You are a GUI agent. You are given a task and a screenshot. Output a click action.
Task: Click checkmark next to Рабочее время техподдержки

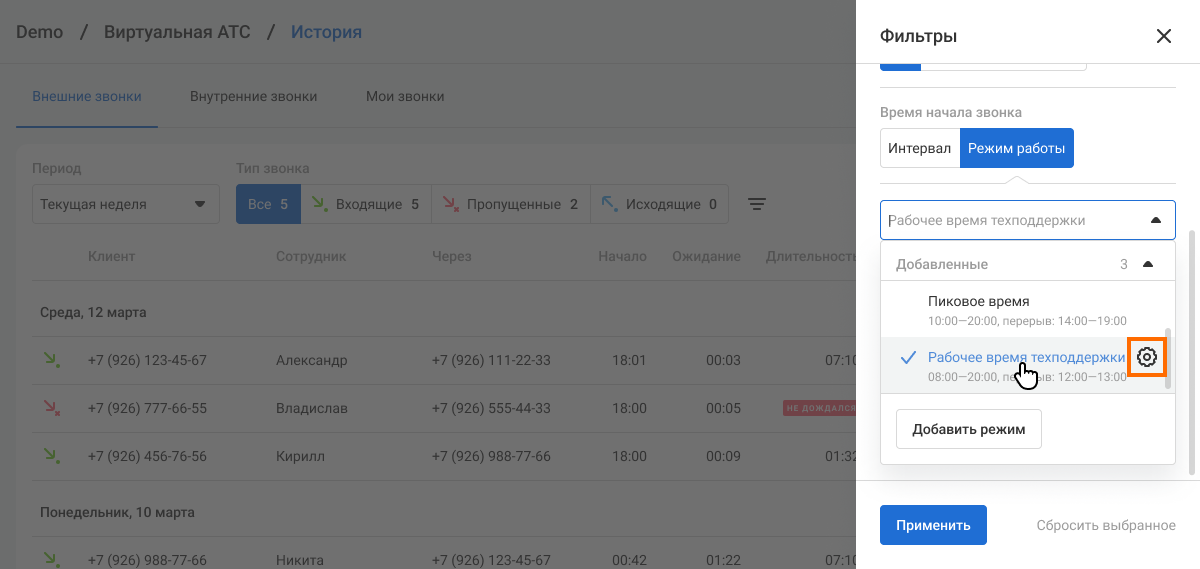pos(908,357)
